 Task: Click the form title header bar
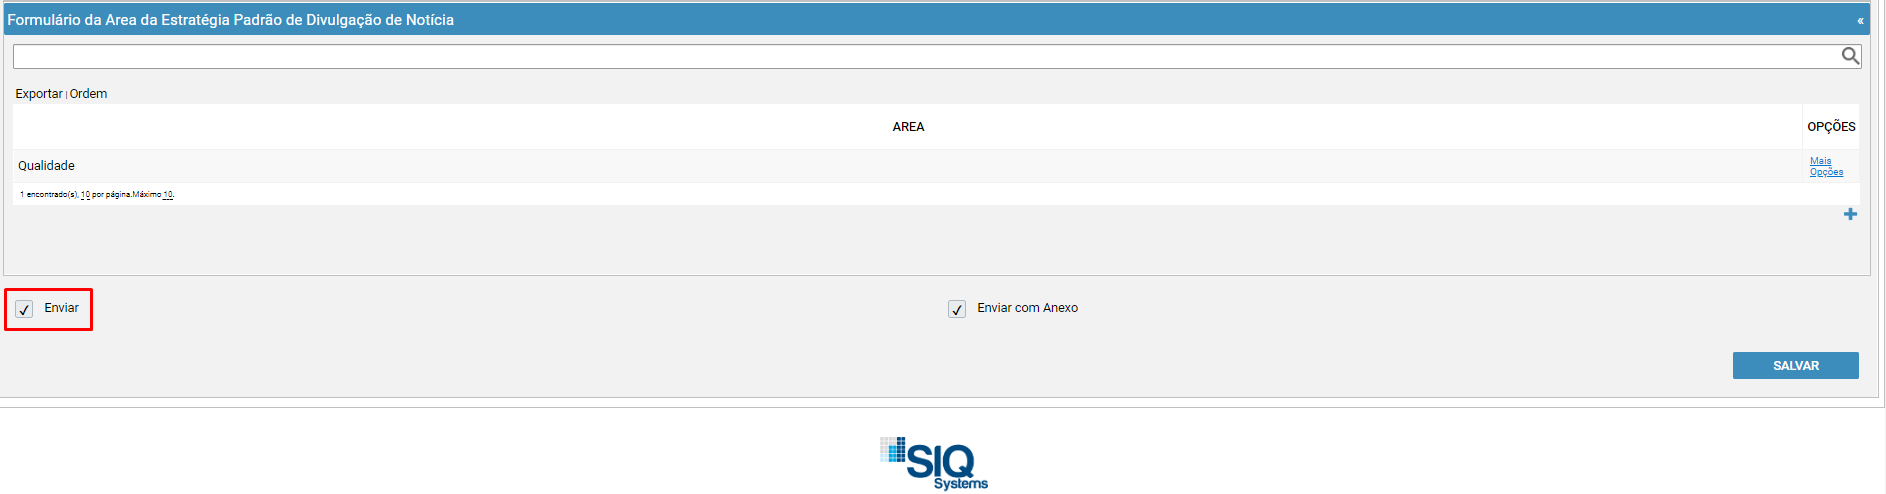point(936,20)
